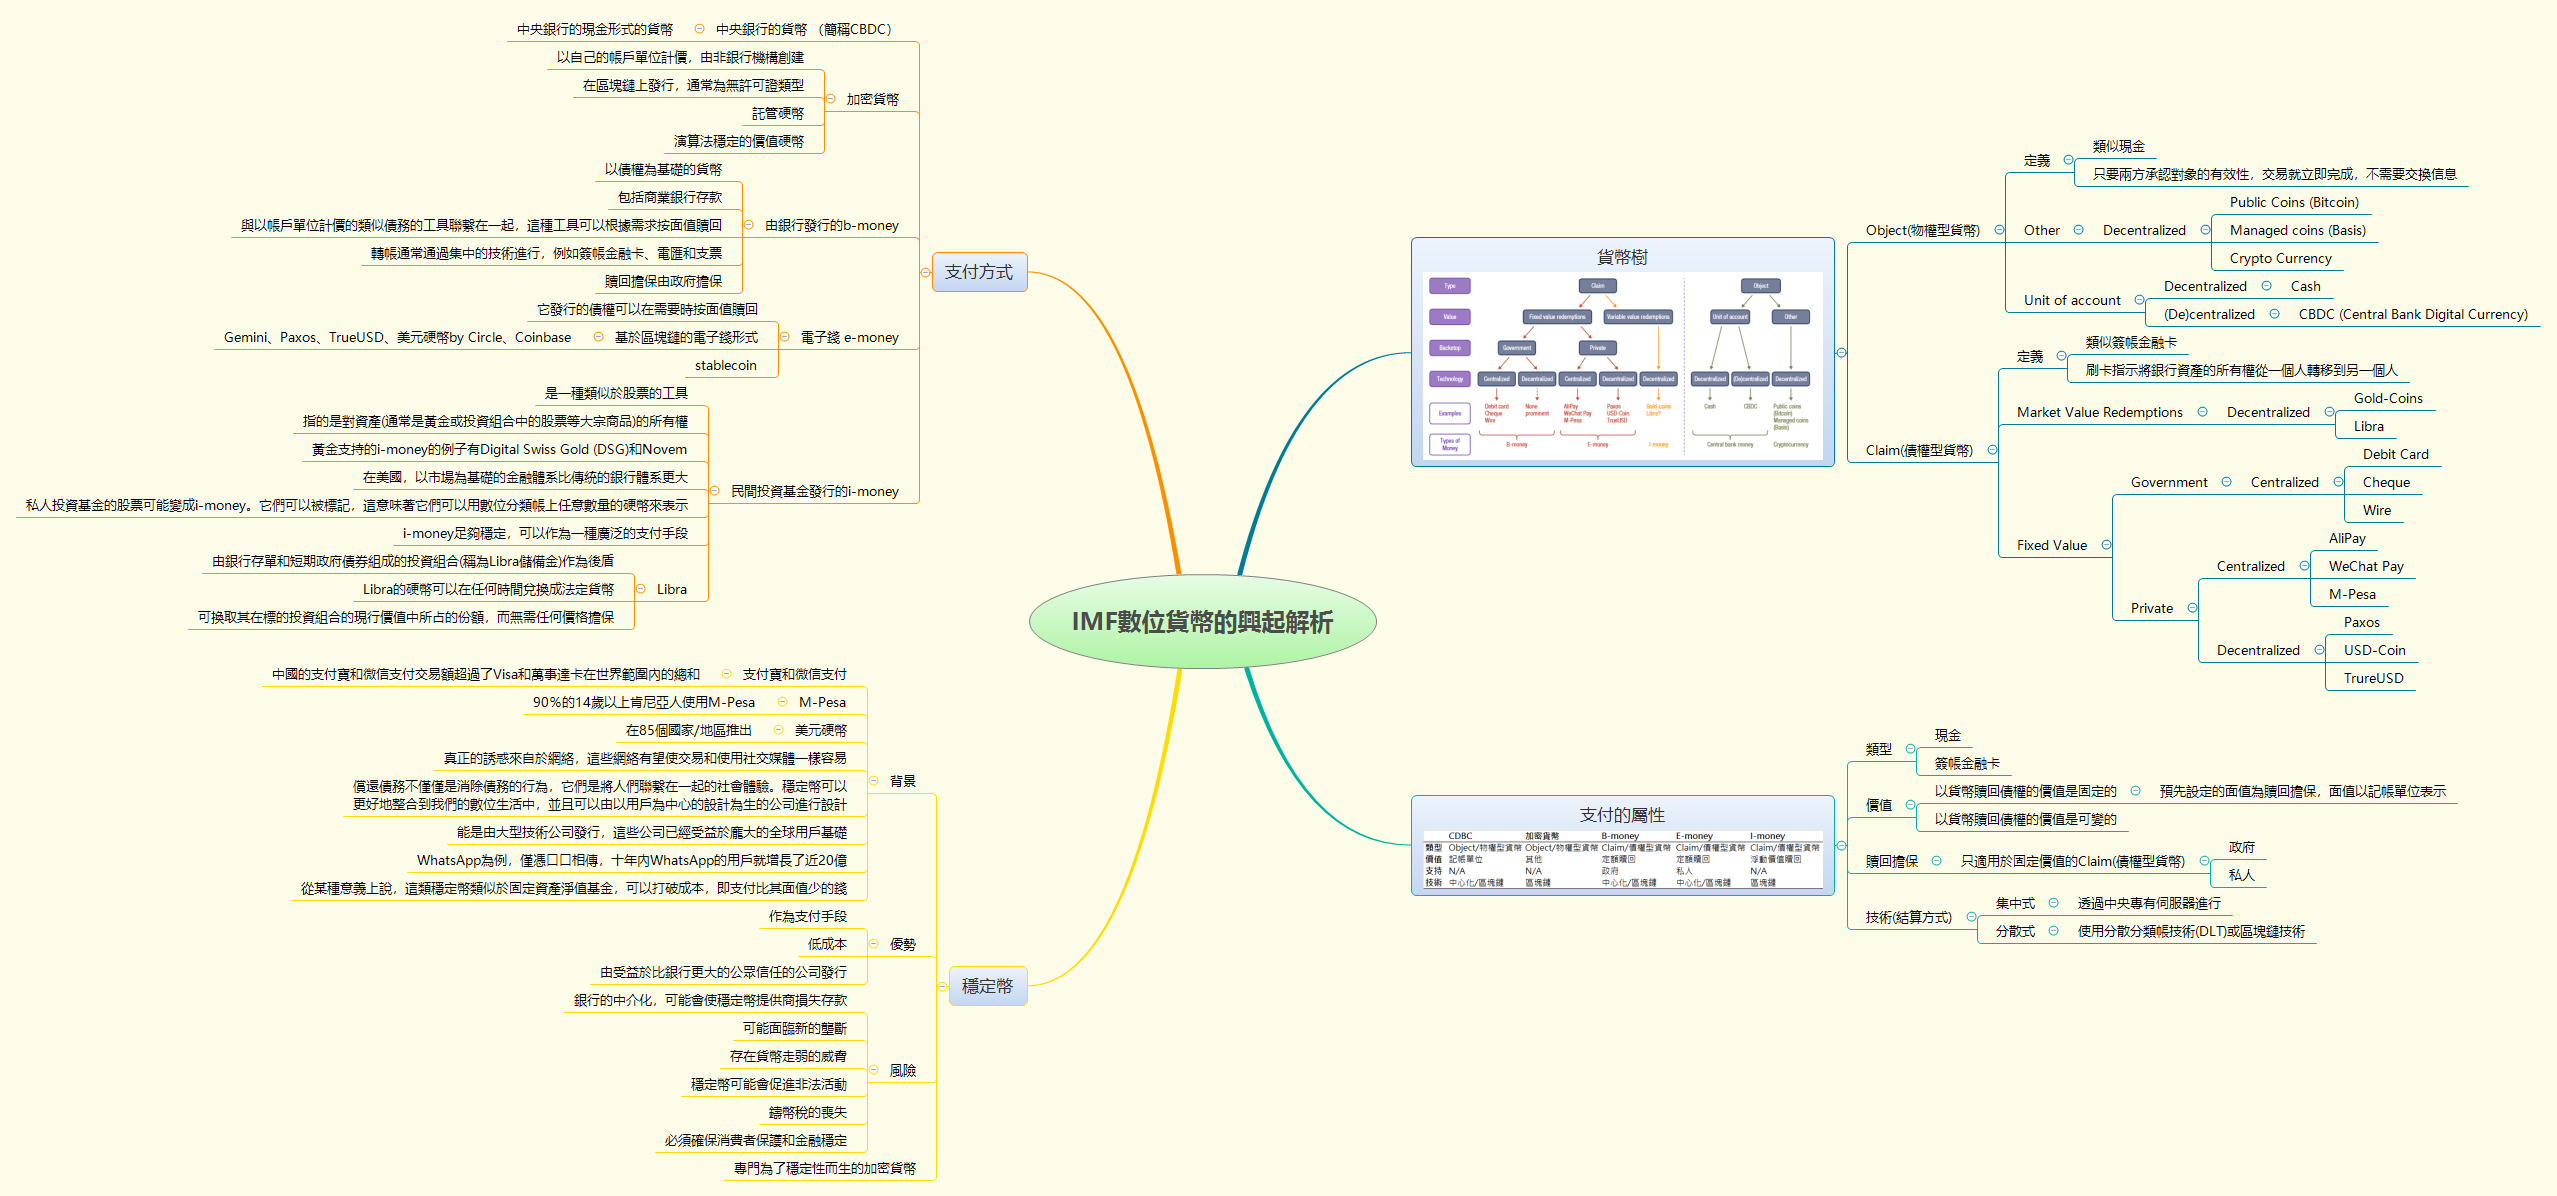Select the Gold-Coins node
2557x1196 pixels.
pos(2390,398)
